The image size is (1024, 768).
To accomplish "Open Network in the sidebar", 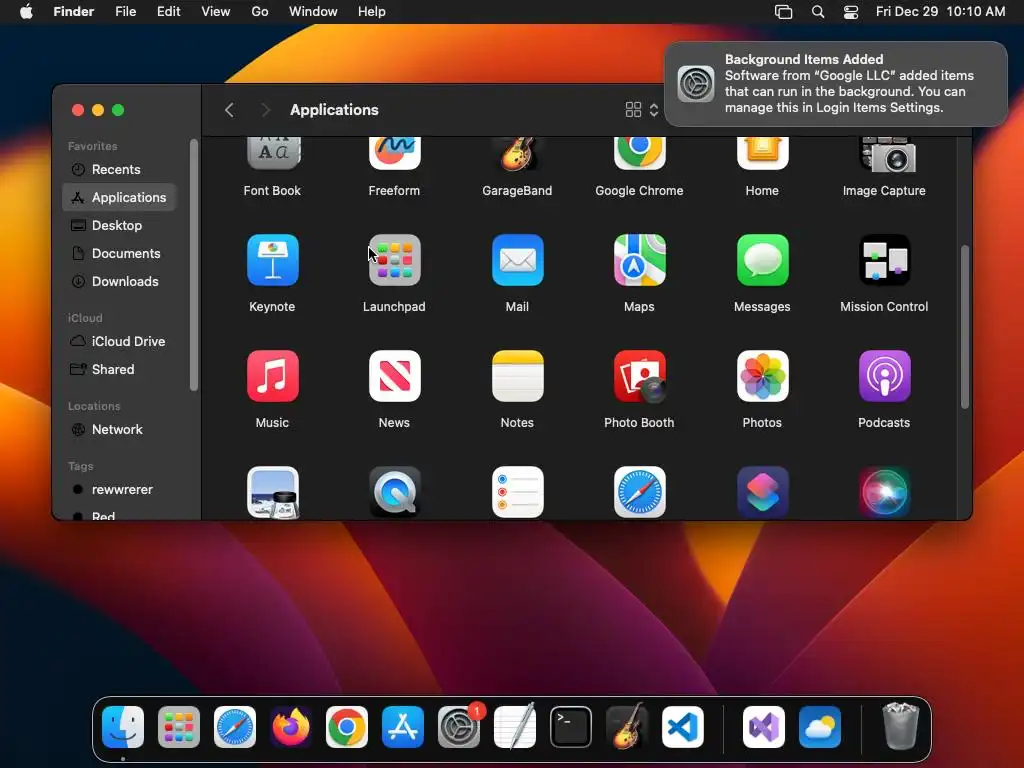I will [119, 430].
